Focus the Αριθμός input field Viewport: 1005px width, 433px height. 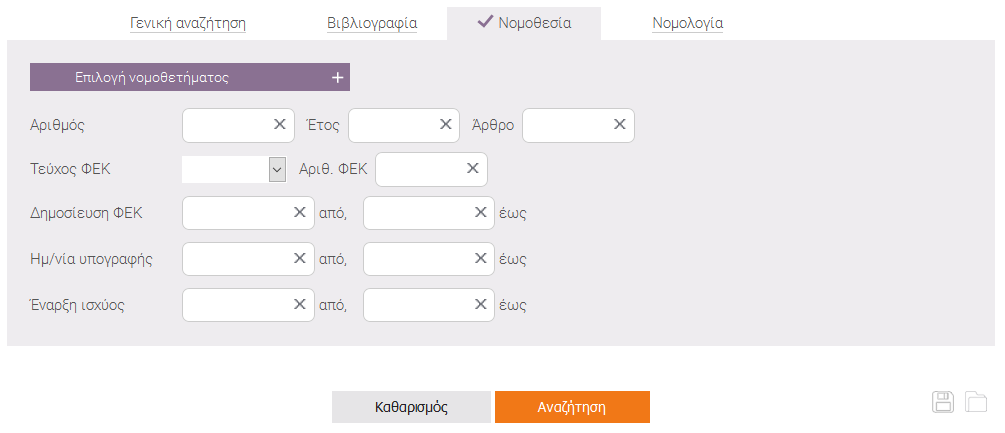227,125
